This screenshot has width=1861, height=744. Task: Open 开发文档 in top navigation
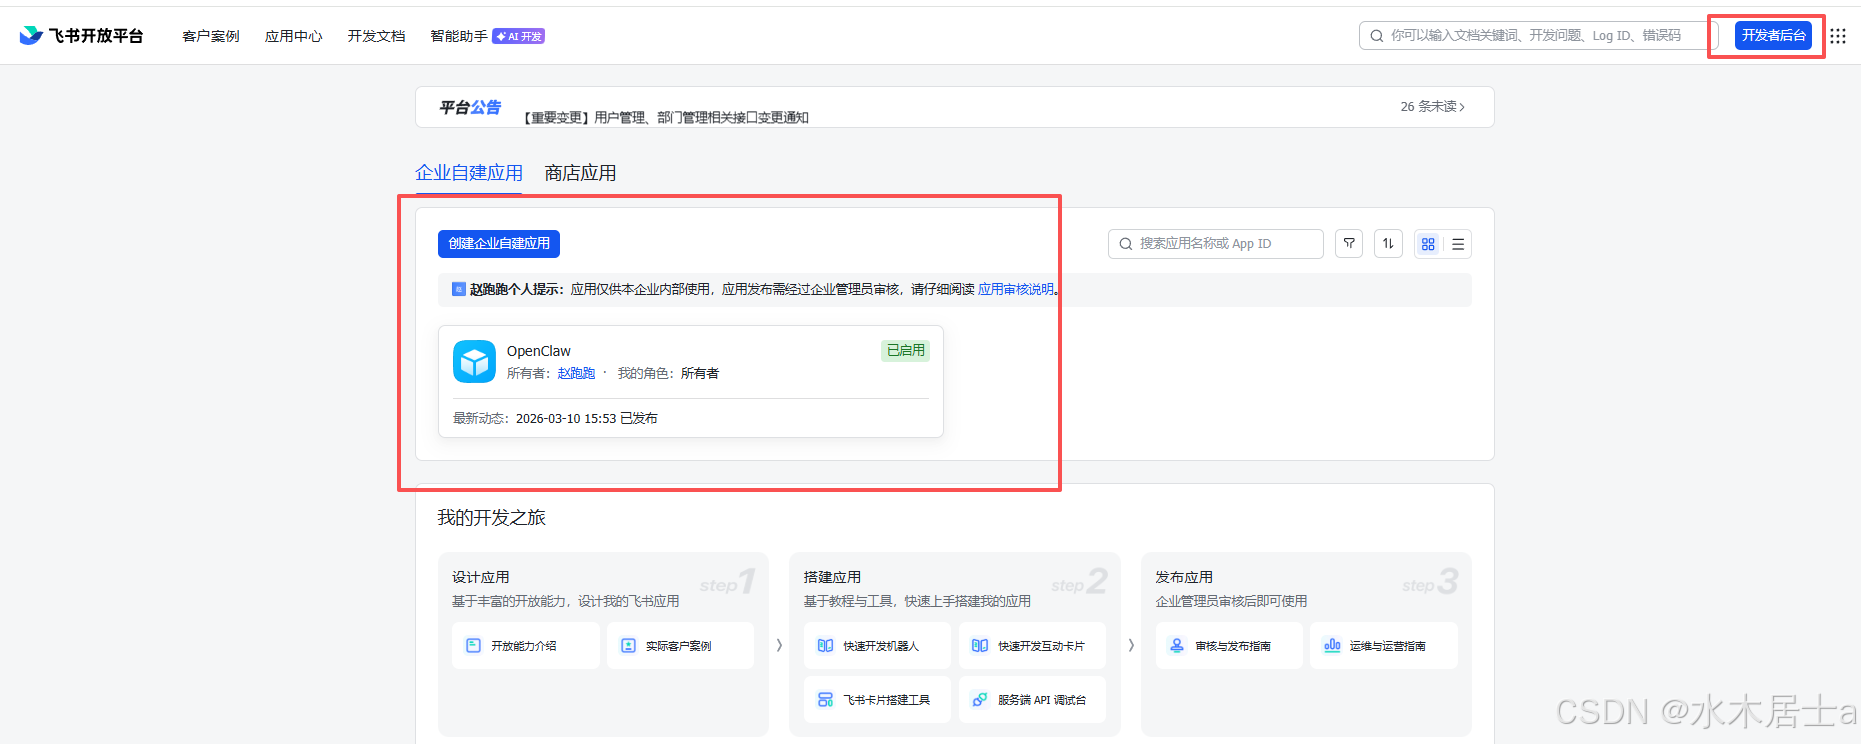click(x=377, y=36)
